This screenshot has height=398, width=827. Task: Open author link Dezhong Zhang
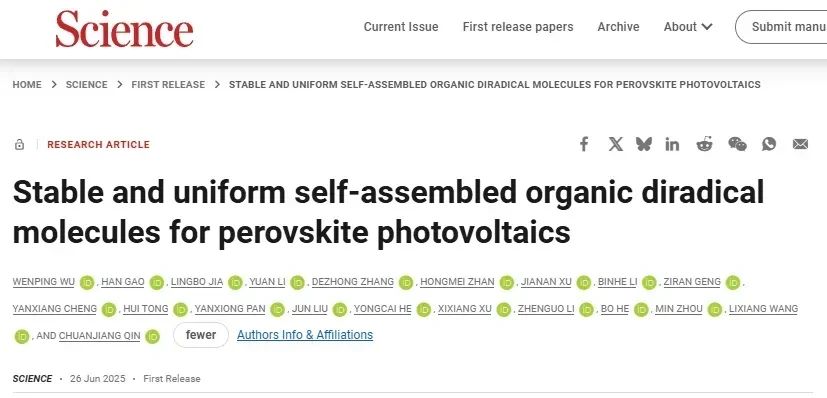[x=353, y=282]
